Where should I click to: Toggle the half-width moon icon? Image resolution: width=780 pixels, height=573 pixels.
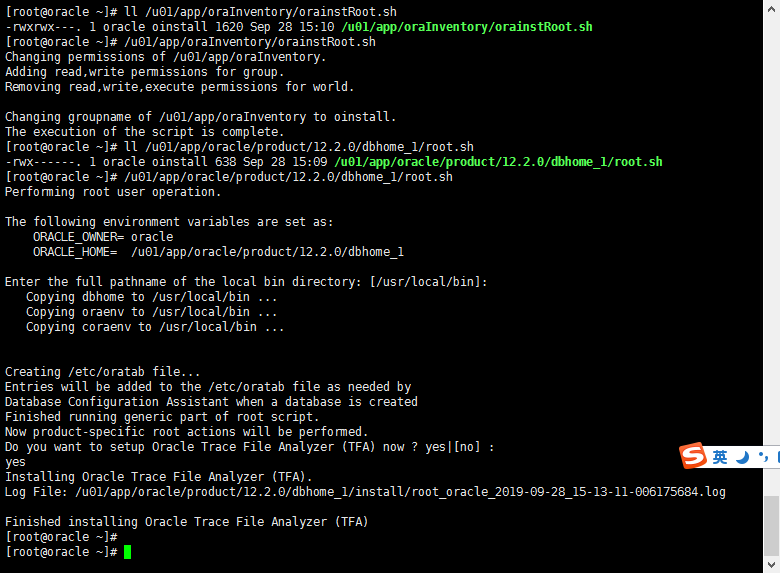743,457
